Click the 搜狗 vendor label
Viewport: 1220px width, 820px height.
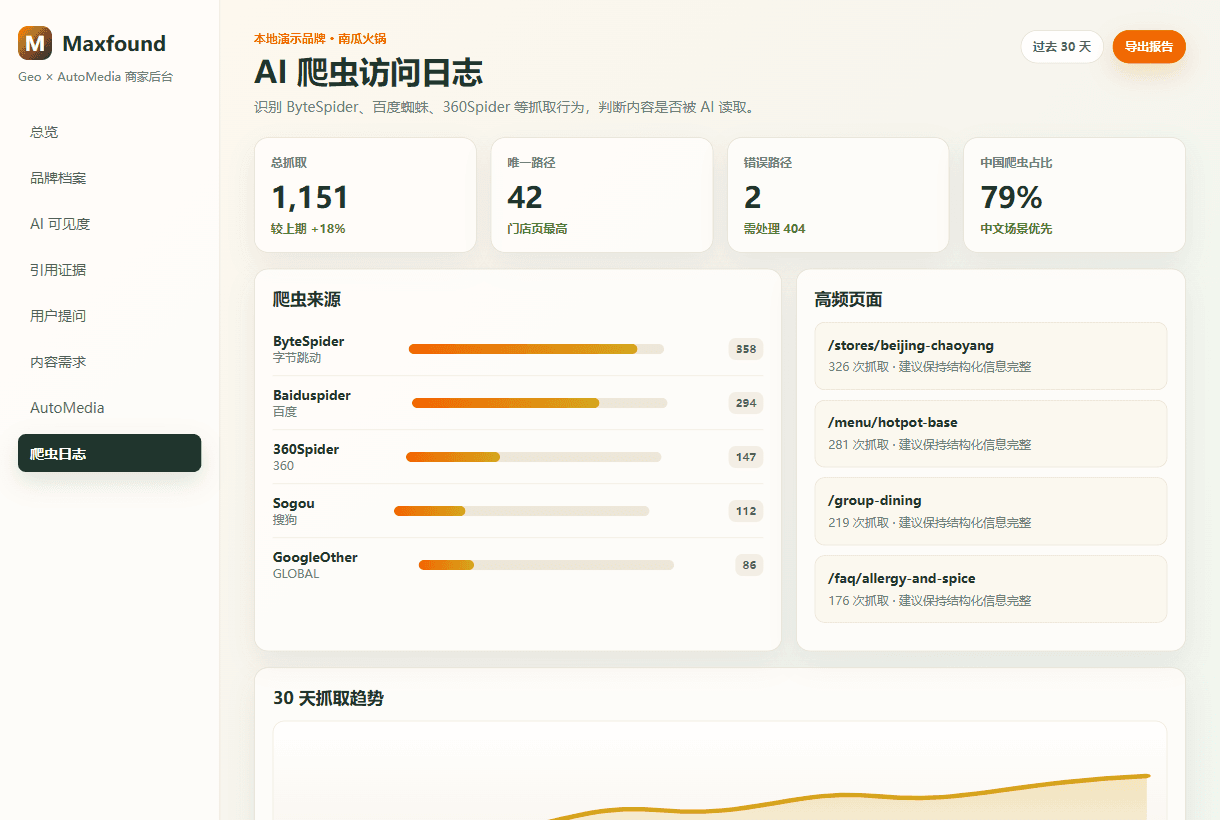tap(285, 520)
